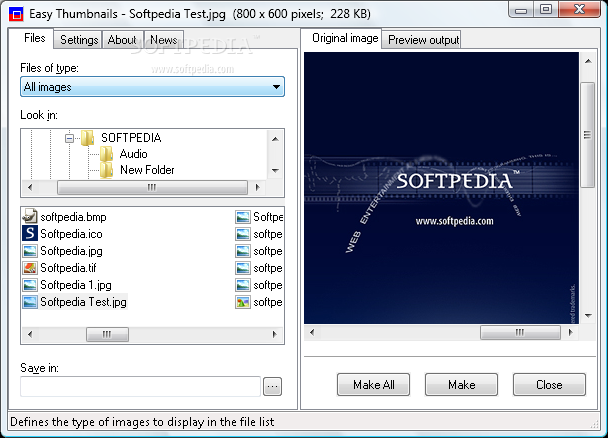Viewport: 608px width, 438px height.
Task: Select Softpedia.tif in the file list
Action: point(68,268)
